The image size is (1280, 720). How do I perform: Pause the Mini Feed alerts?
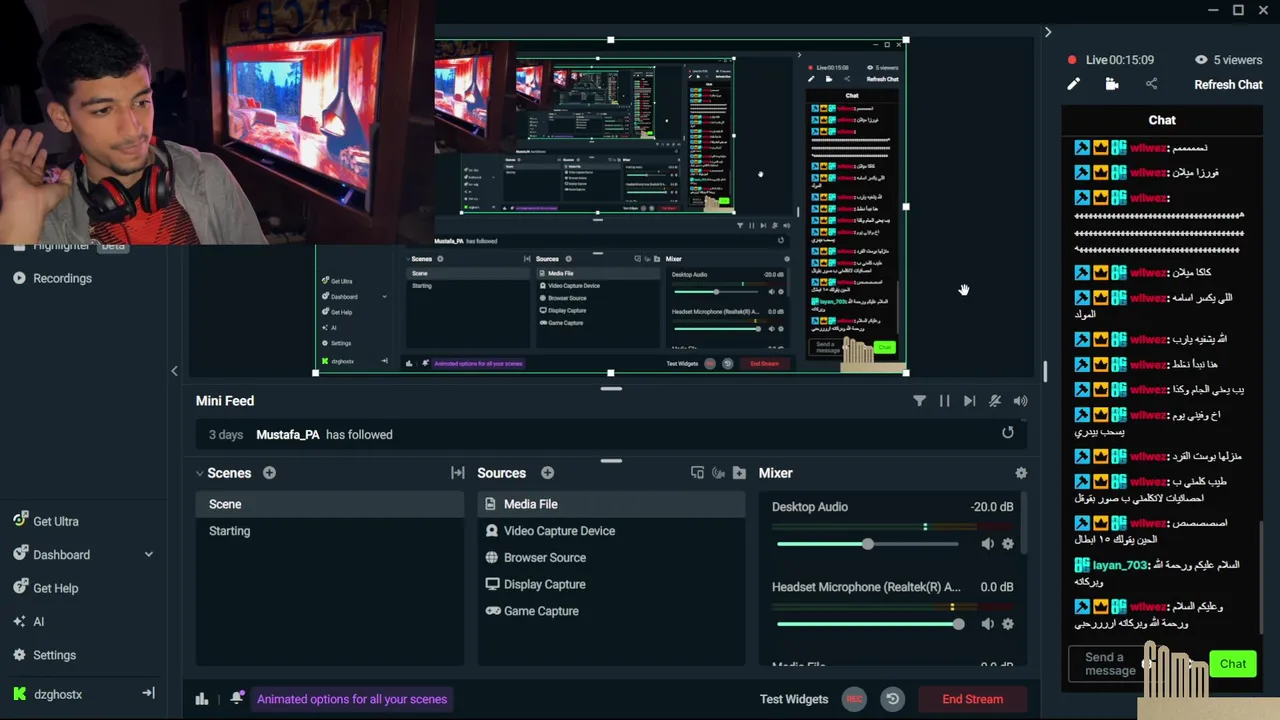944,401
